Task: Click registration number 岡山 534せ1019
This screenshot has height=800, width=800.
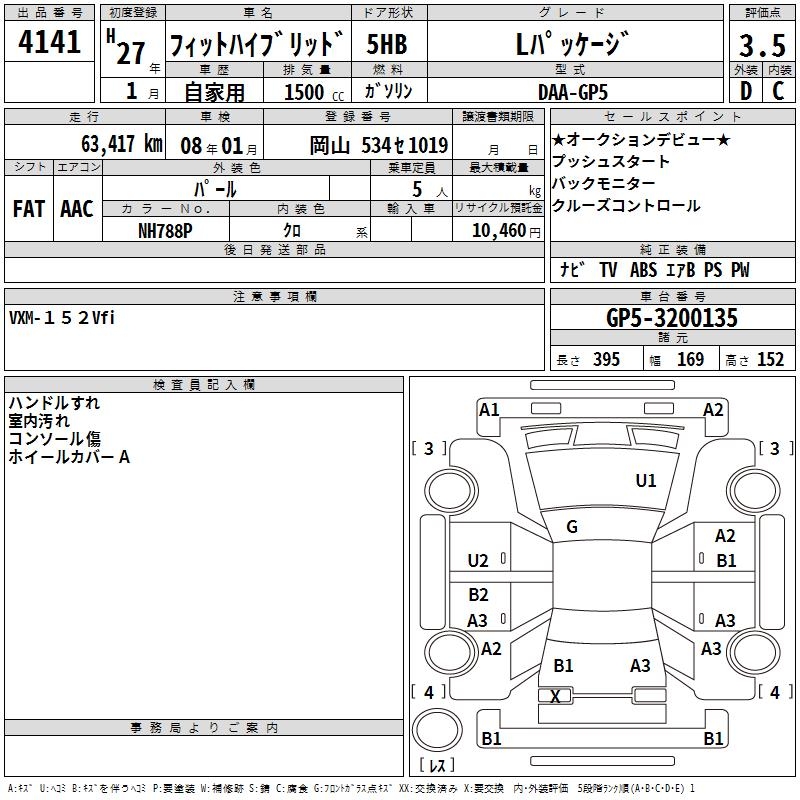Action: point(379,146)
